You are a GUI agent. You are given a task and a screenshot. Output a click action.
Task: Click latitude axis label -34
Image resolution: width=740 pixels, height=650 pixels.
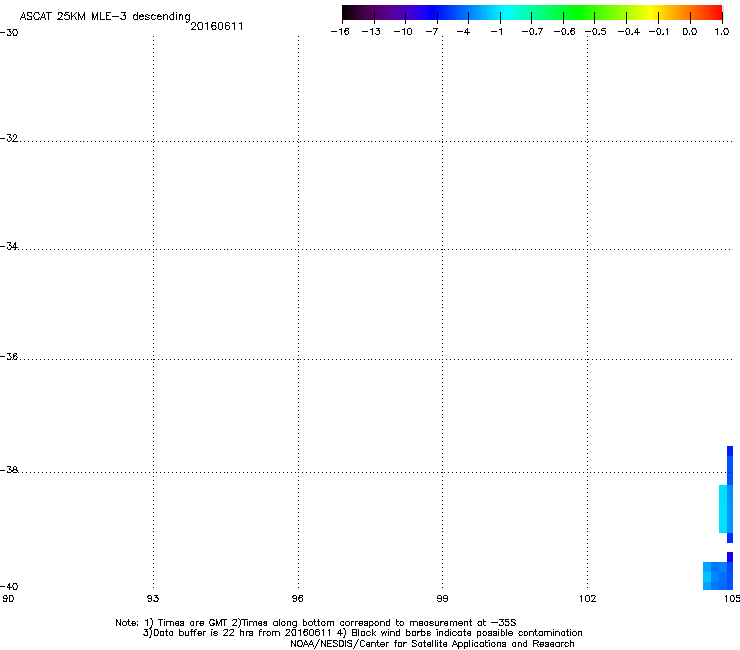tap(9, 246)
